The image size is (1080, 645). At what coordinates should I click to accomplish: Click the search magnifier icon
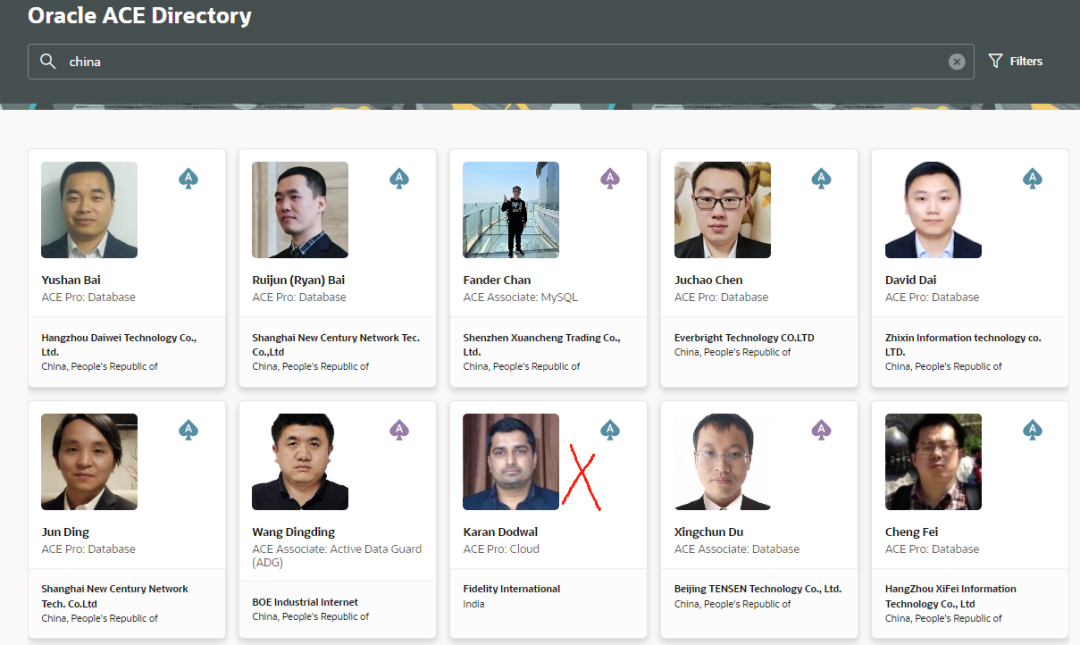(48, 61)
